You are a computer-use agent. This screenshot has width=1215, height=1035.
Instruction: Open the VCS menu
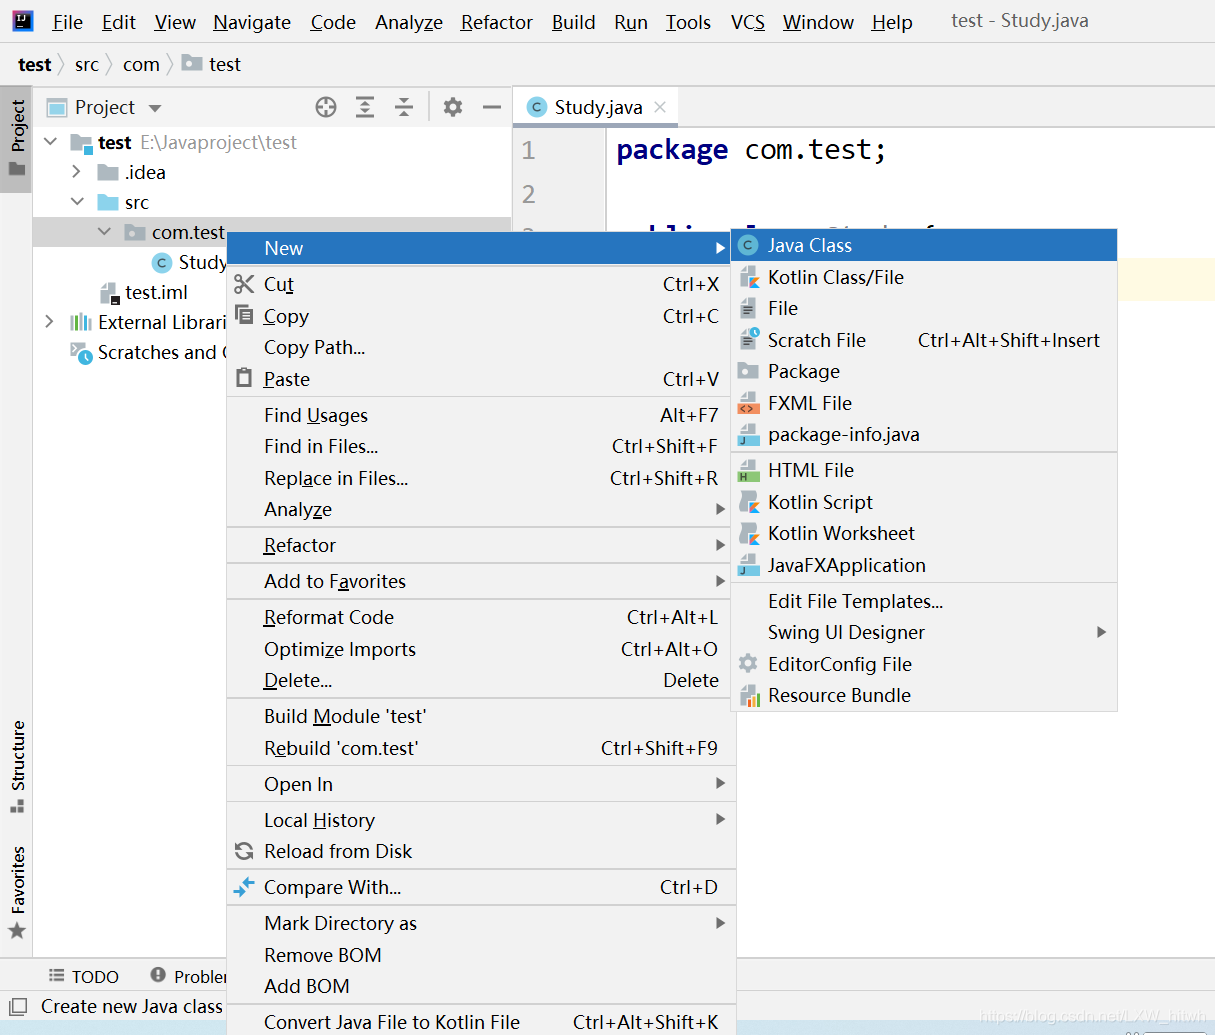748,22
